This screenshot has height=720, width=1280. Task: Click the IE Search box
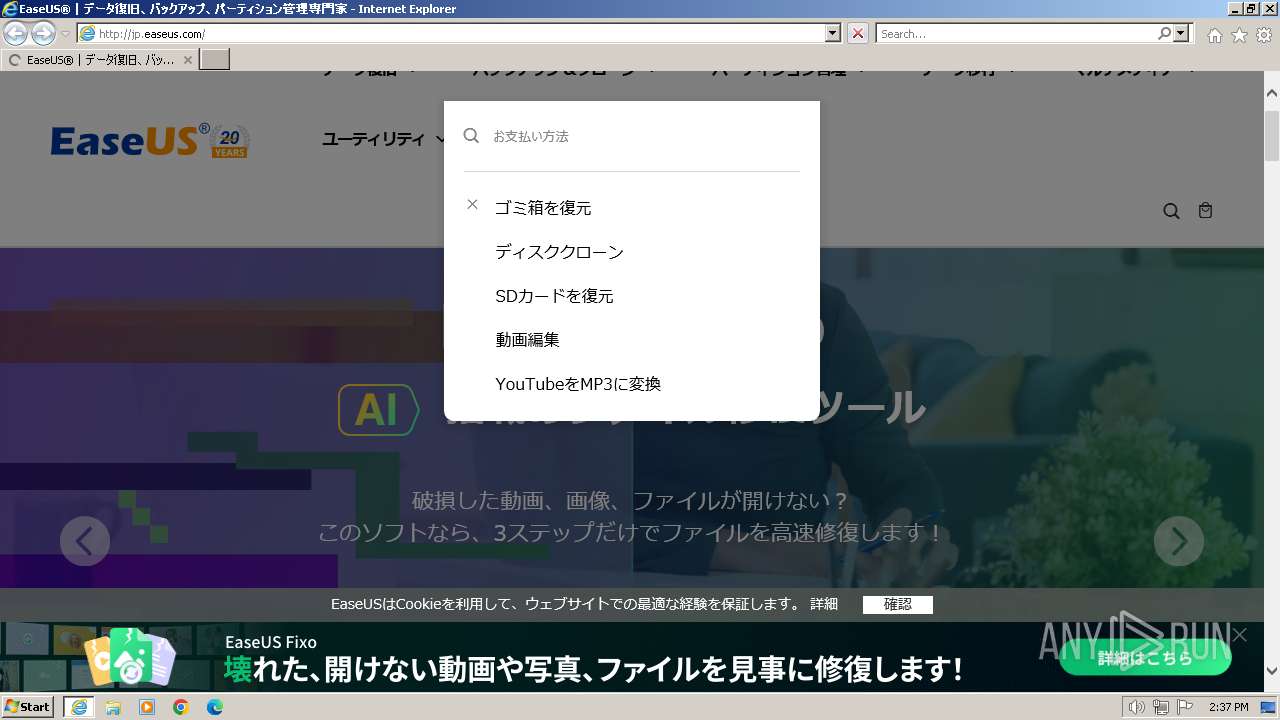(1016, 34)
